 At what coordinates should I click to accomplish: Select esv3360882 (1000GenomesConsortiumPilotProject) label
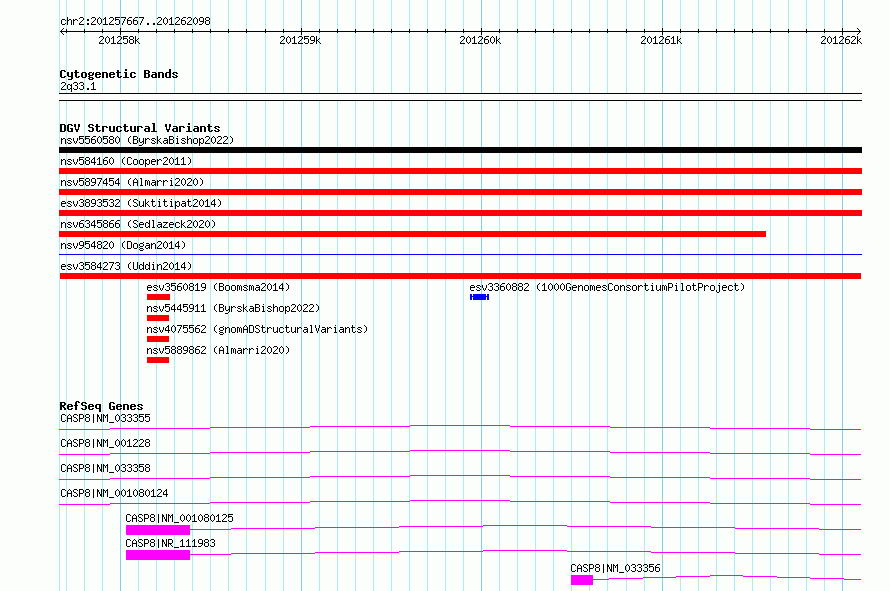click(607, 287)
